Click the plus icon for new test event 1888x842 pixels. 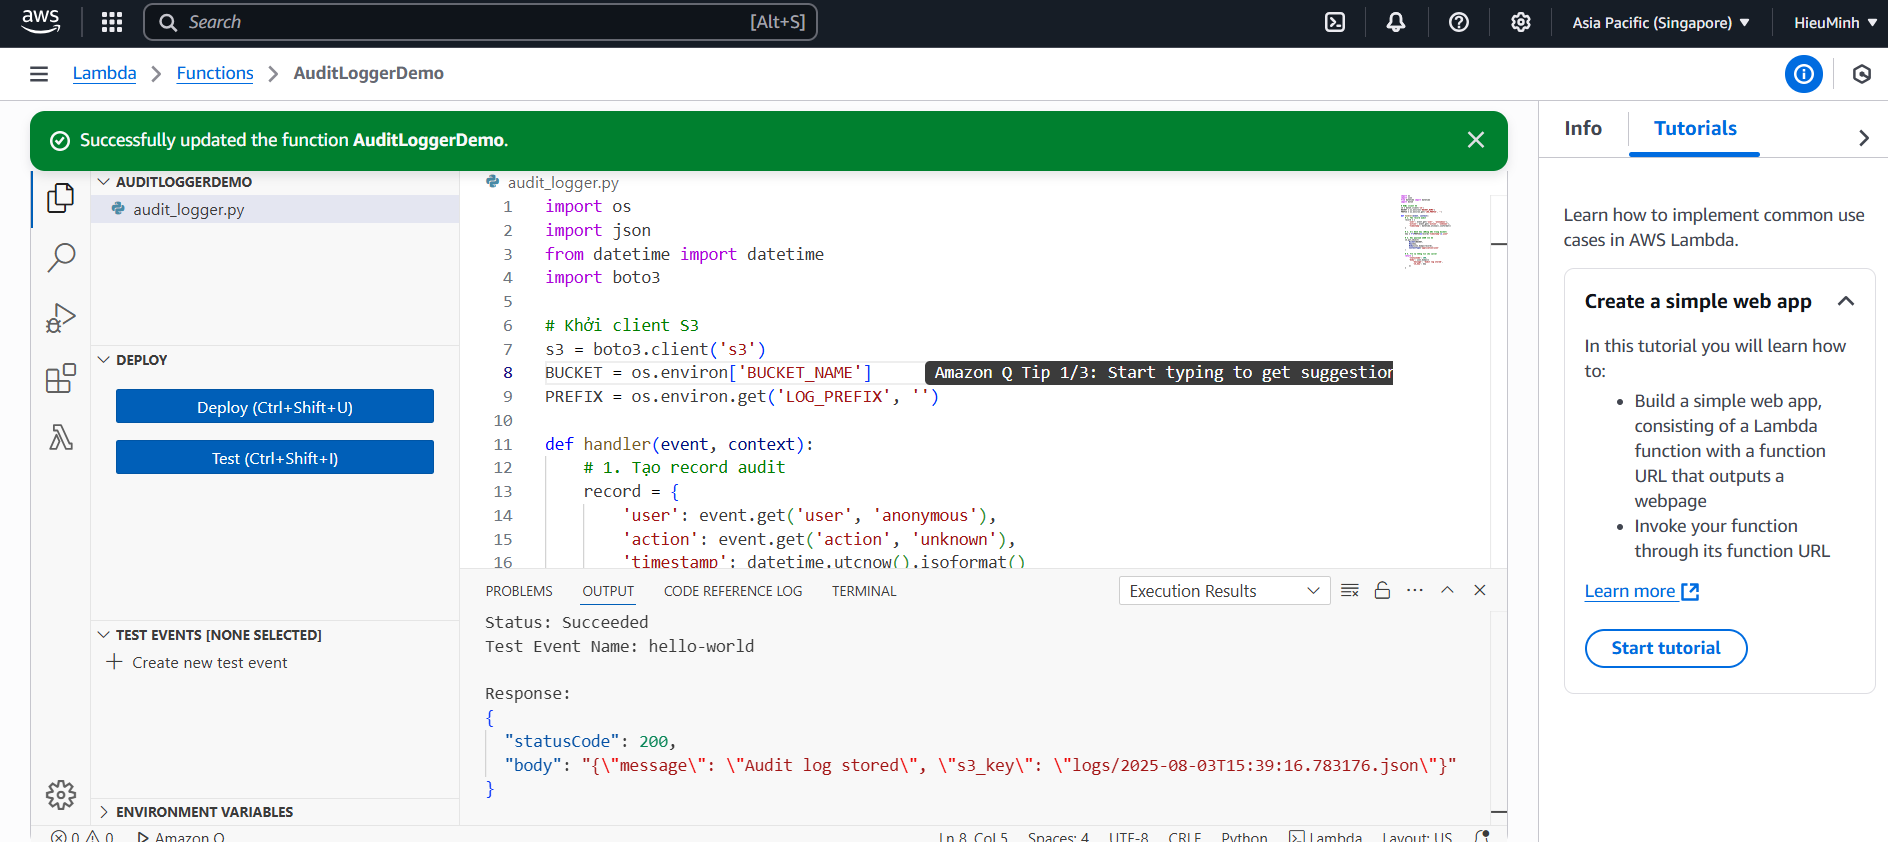tap(114, 662)
